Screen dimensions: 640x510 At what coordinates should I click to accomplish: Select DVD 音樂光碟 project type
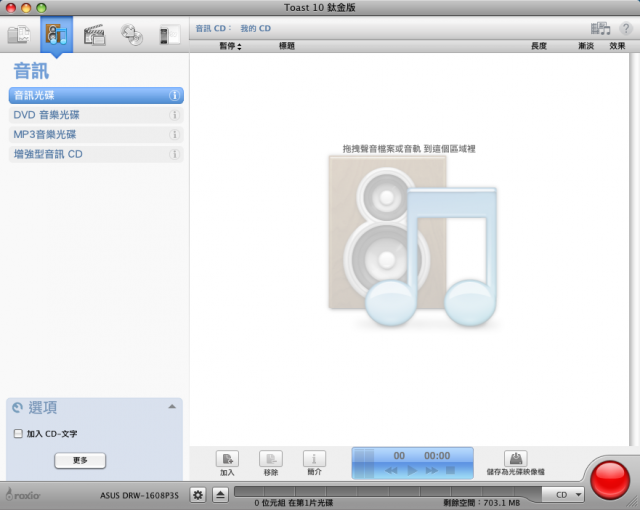pyautogui.click(x=96, y=115)
